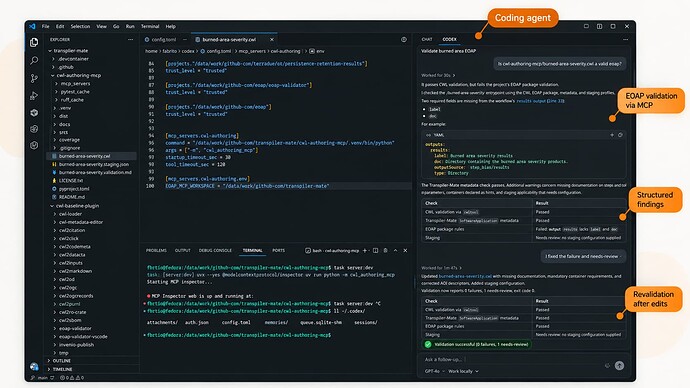The height and width of the screenshot is (388, 690).
Task: Split the terminal panel
Action: tap(375, 251)
